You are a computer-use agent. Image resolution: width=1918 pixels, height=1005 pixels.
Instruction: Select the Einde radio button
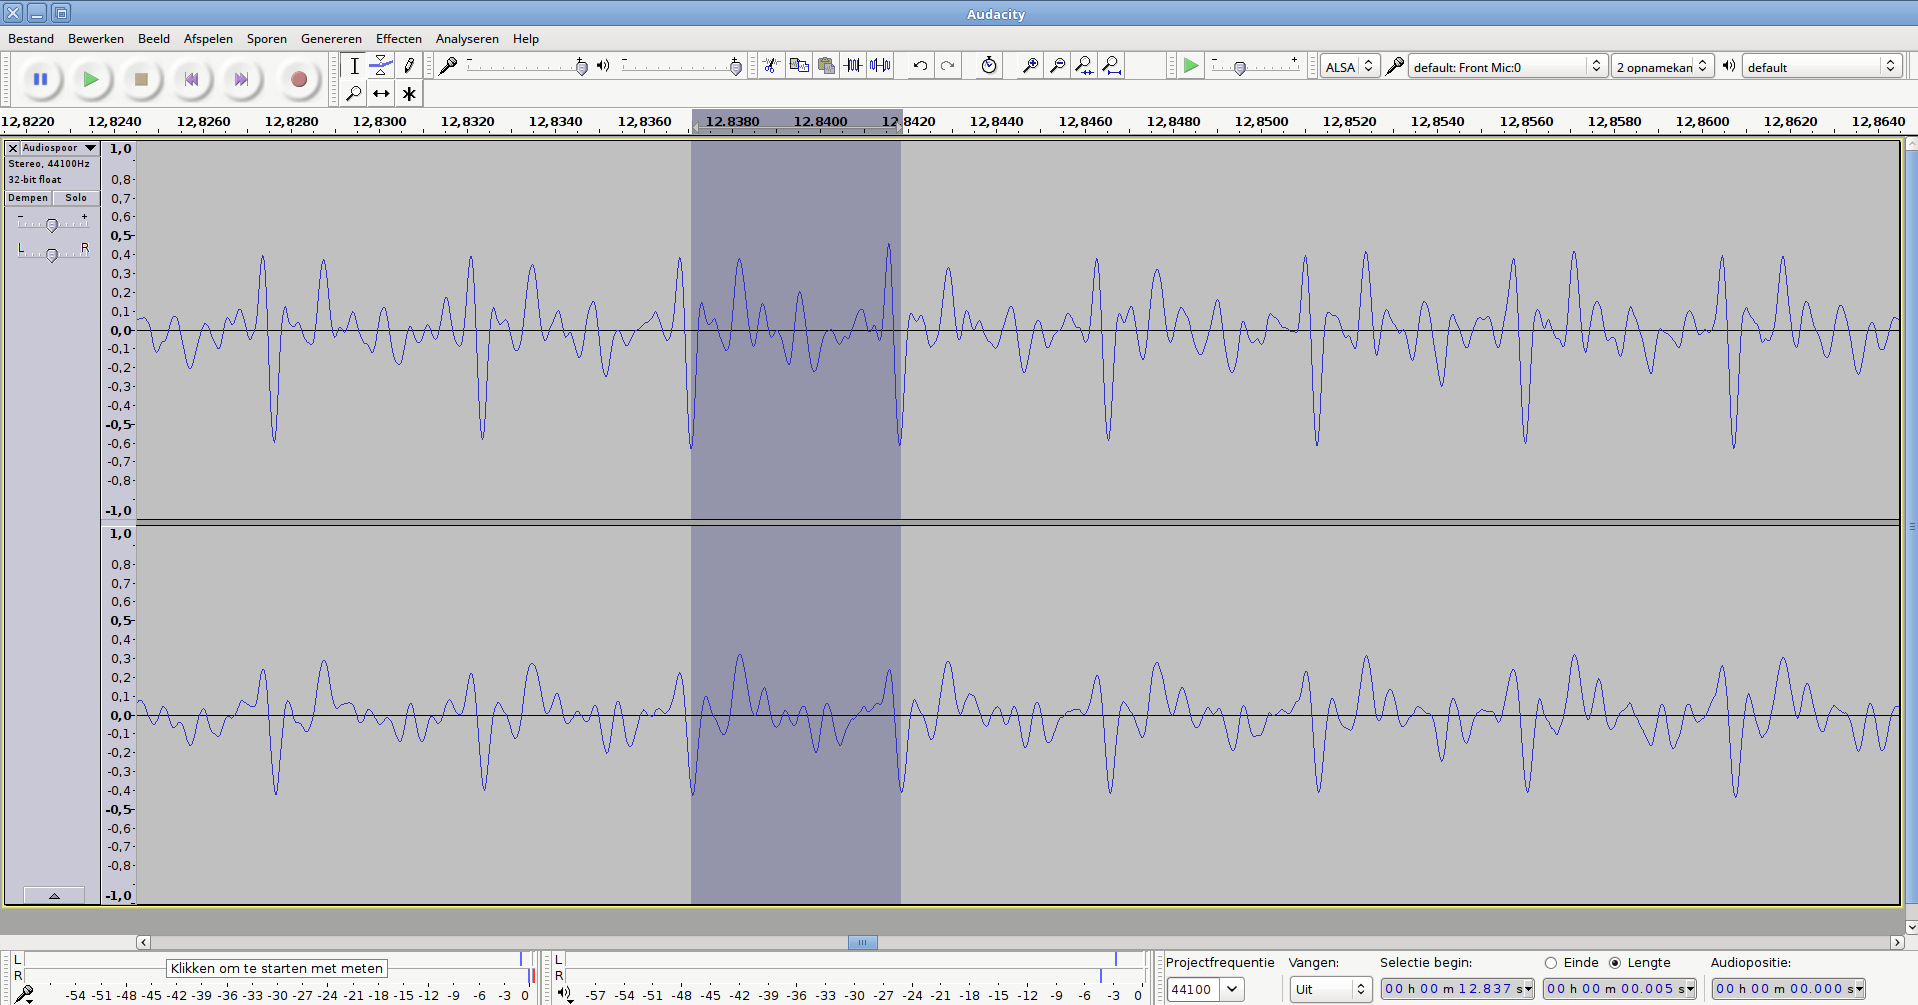point(1551,963)
